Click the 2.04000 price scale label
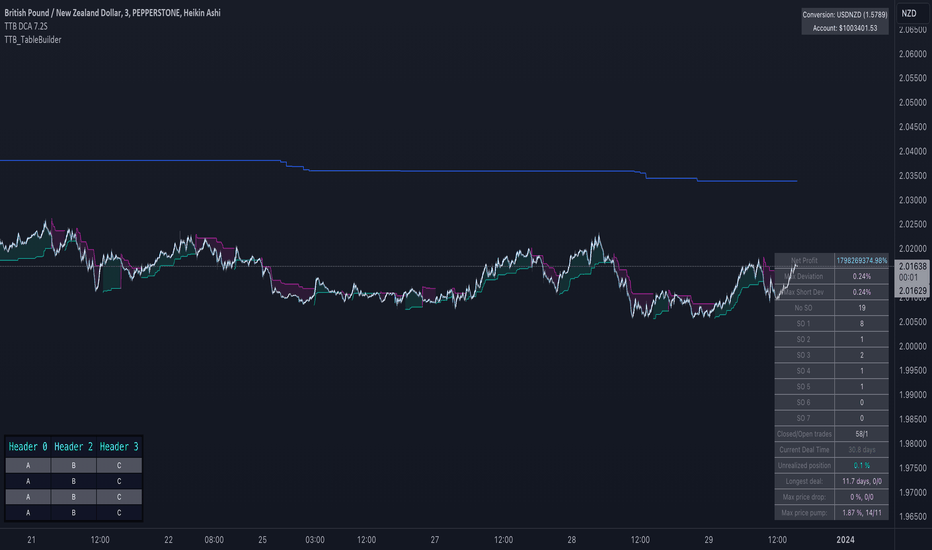The height and width of the screenshot is (550, 932). coord(912,152)
